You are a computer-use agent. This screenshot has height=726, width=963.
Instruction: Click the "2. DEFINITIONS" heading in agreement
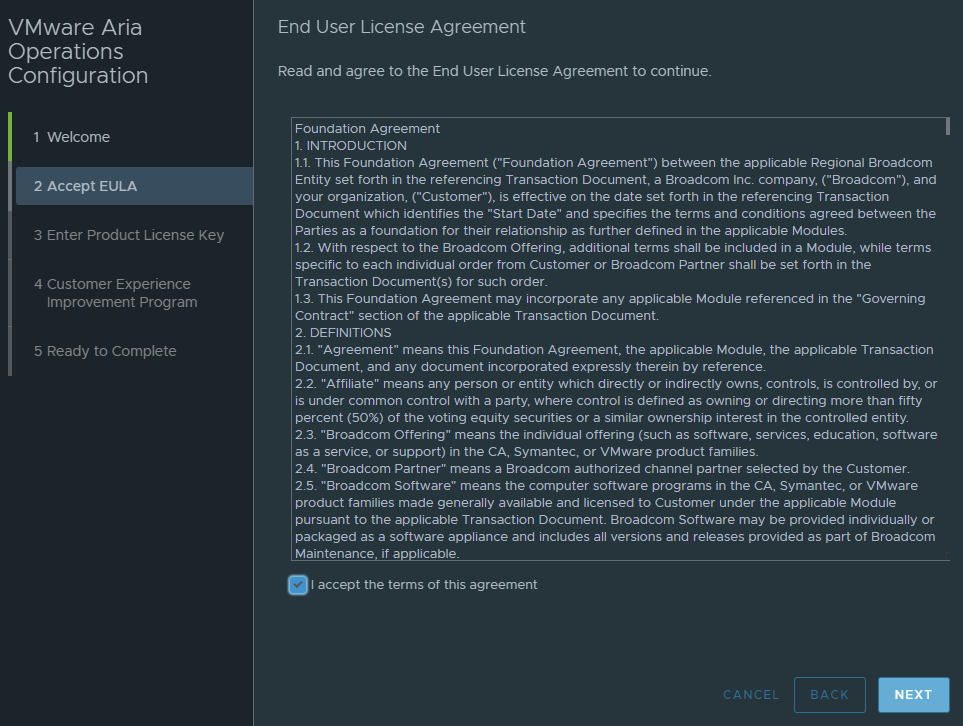tap(343, 332)
